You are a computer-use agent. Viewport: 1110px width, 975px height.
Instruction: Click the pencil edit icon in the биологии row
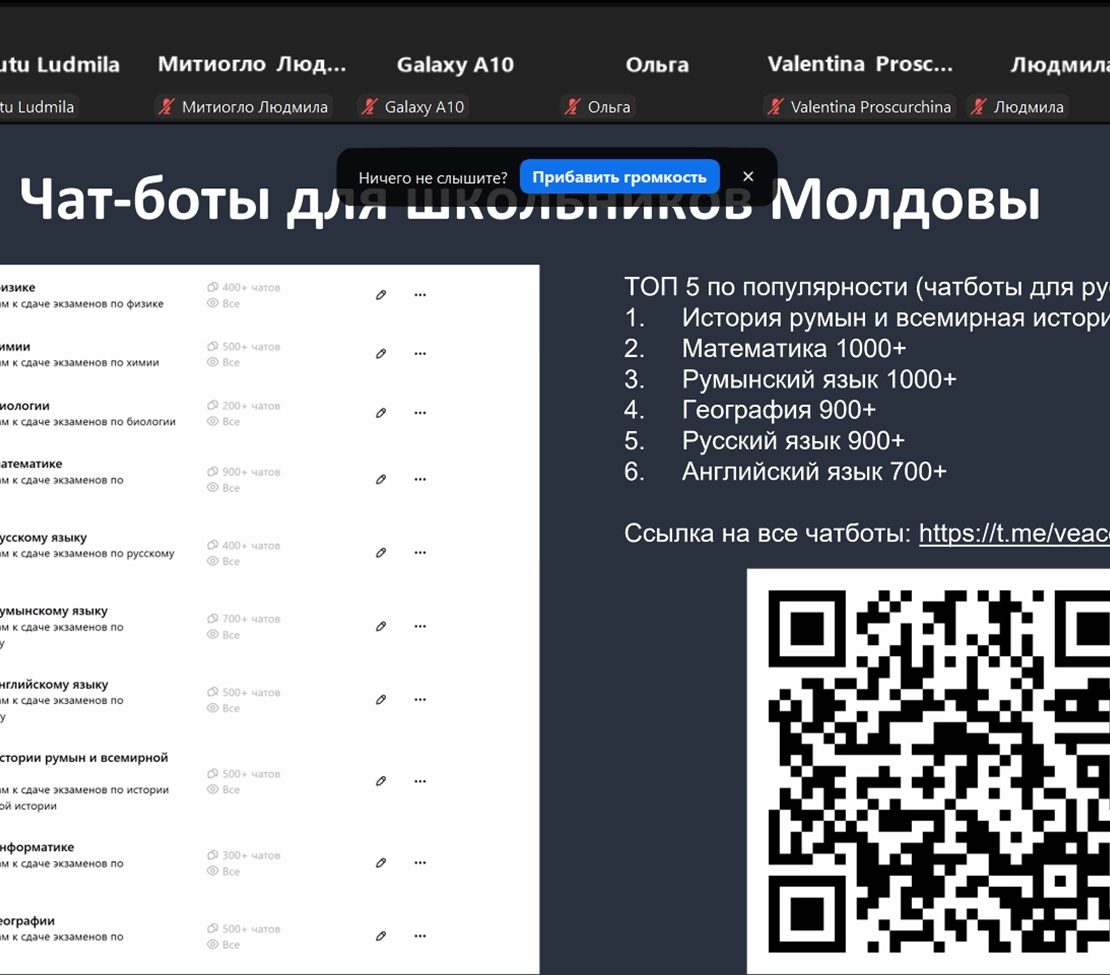pyautogui.click(x=381, y=413)
